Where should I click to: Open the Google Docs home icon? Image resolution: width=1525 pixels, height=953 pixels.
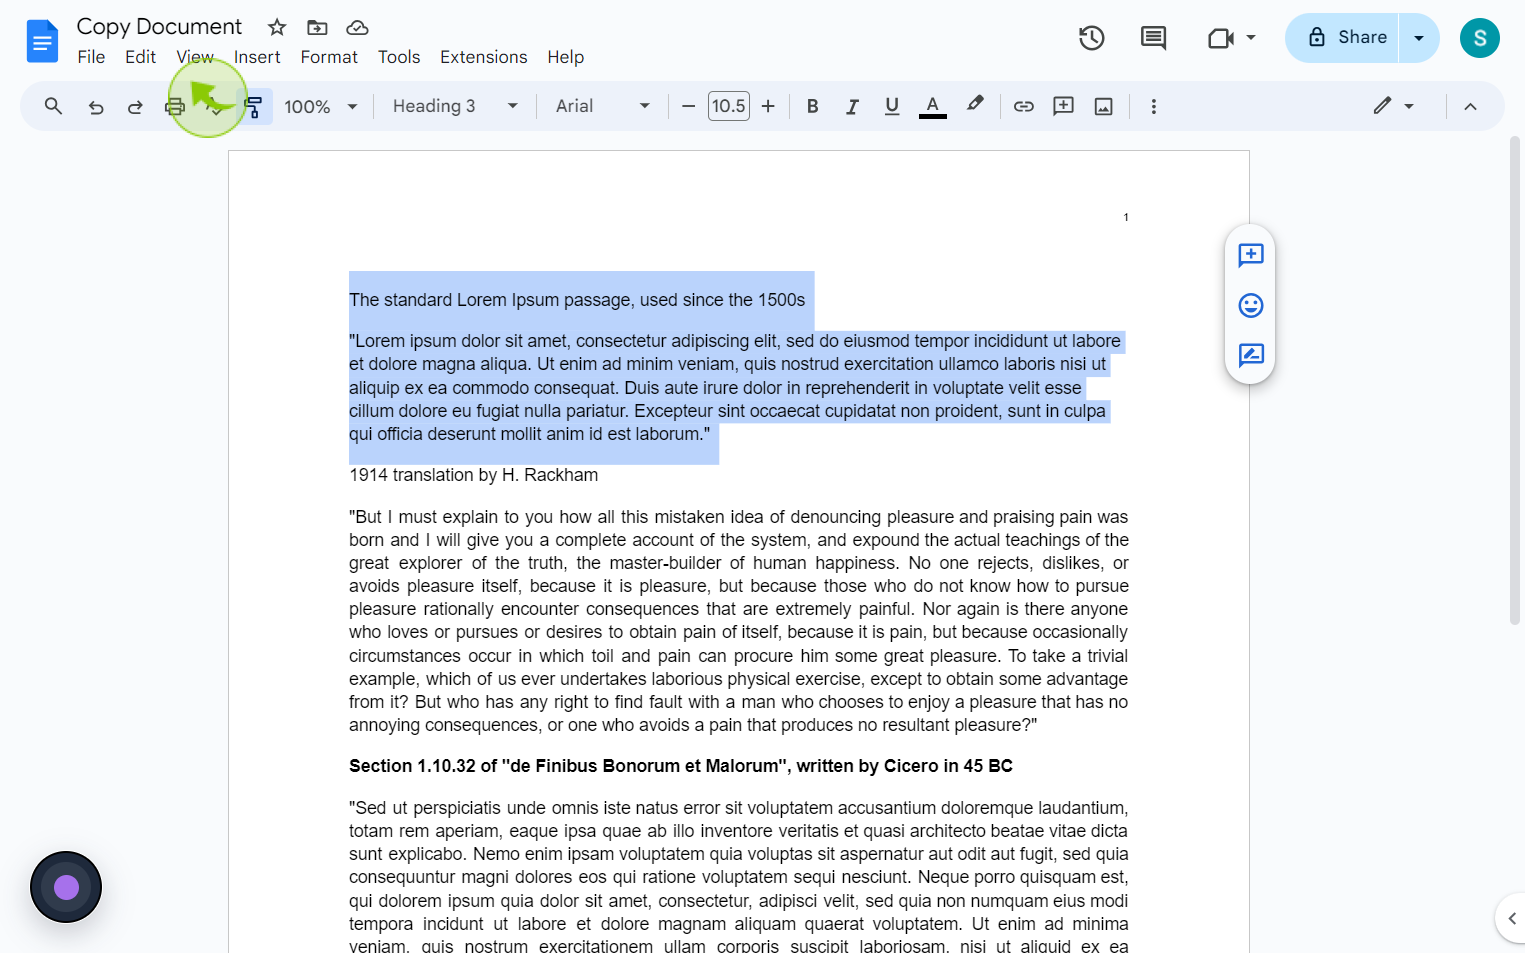[42, 41]
